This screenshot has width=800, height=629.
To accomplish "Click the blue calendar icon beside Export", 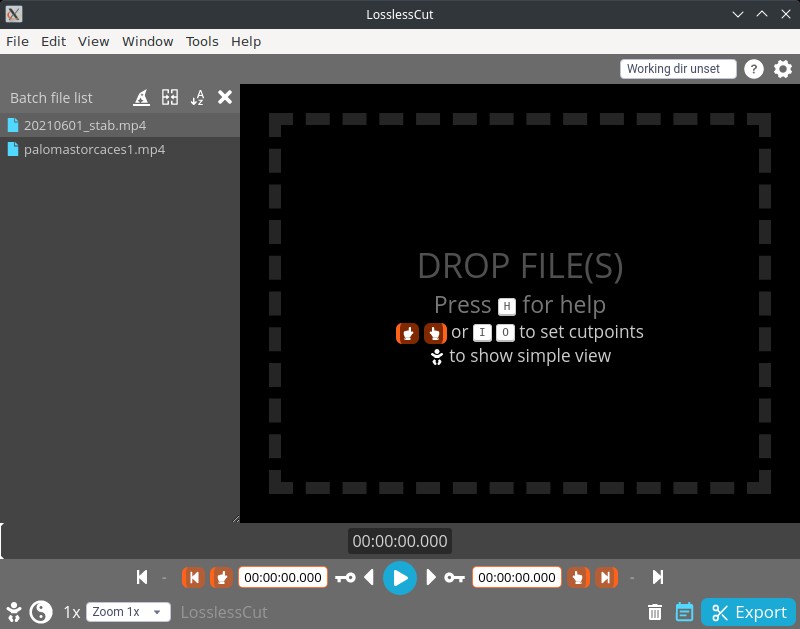I will [x=684, y=612].
